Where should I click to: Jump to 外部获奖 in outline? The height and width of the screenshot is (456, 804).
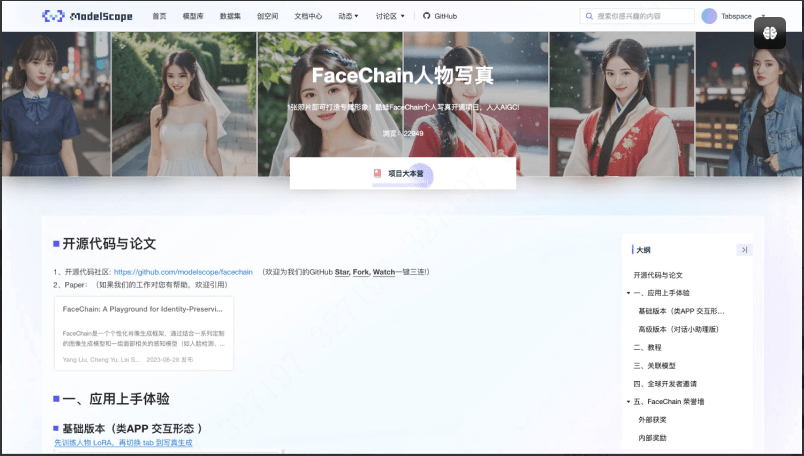pyautogui.click(x=652, y=420)
